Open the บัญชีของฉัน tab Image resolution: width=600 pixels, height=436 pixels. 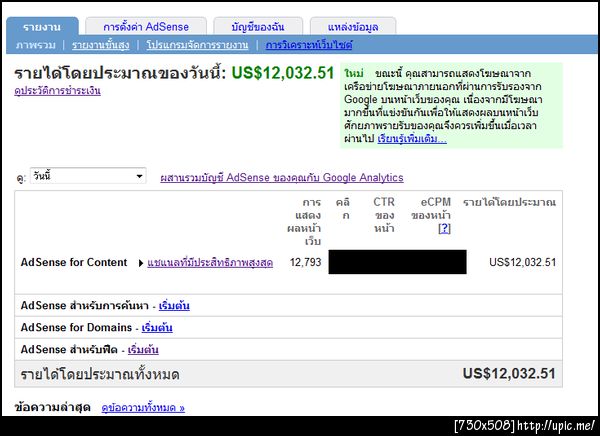tap(258, 27)
